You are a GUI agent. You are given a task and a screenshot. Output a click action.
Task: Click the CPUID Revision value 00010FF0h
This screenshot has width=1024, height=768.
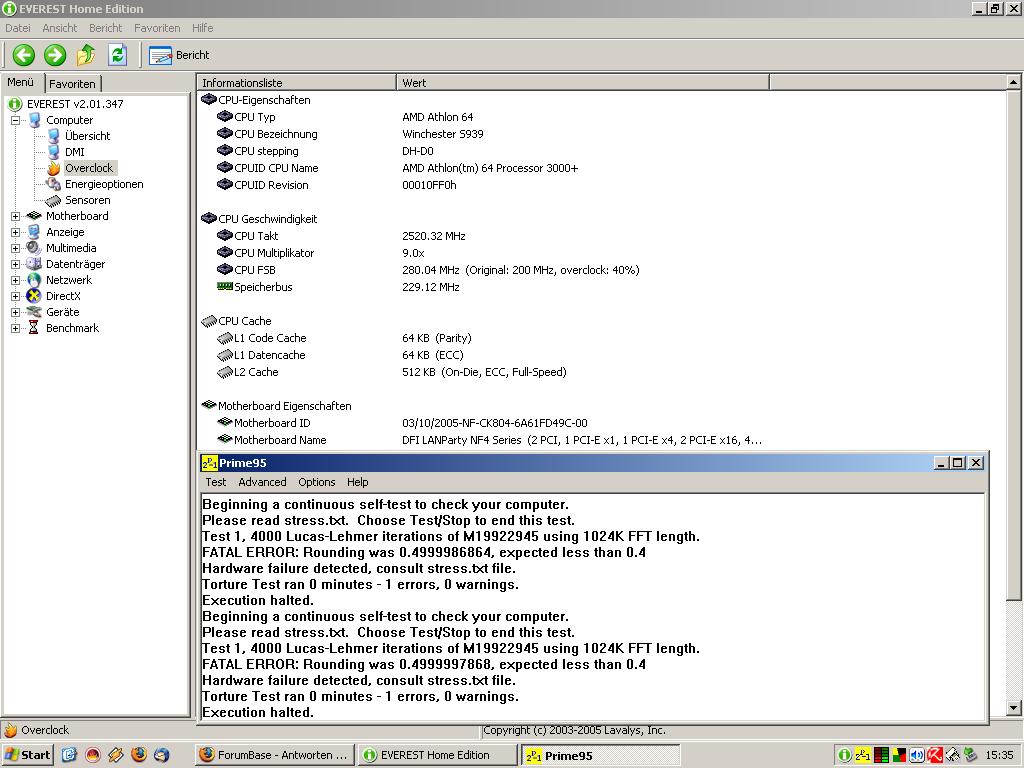[x=429, y=185]
